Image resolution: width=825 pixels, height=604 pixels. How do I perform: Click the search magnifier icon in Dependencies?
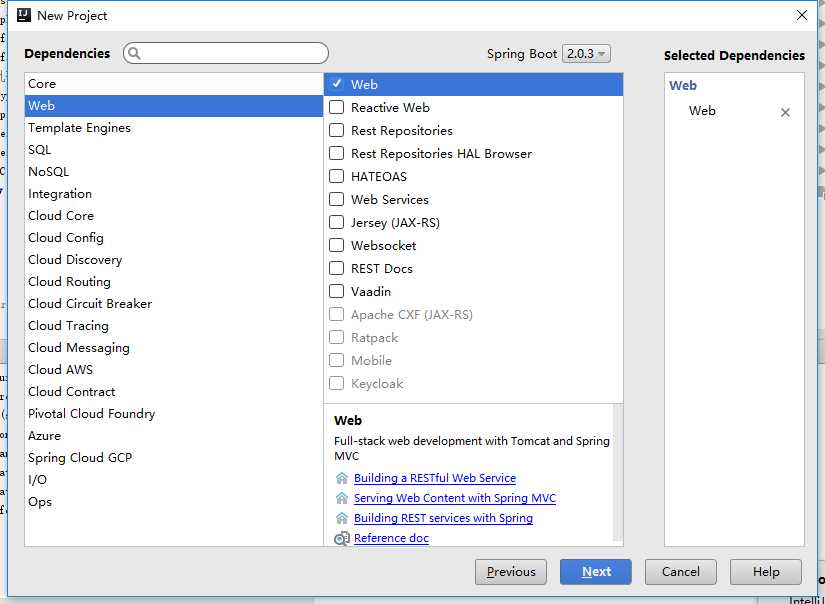click(134, 53)
